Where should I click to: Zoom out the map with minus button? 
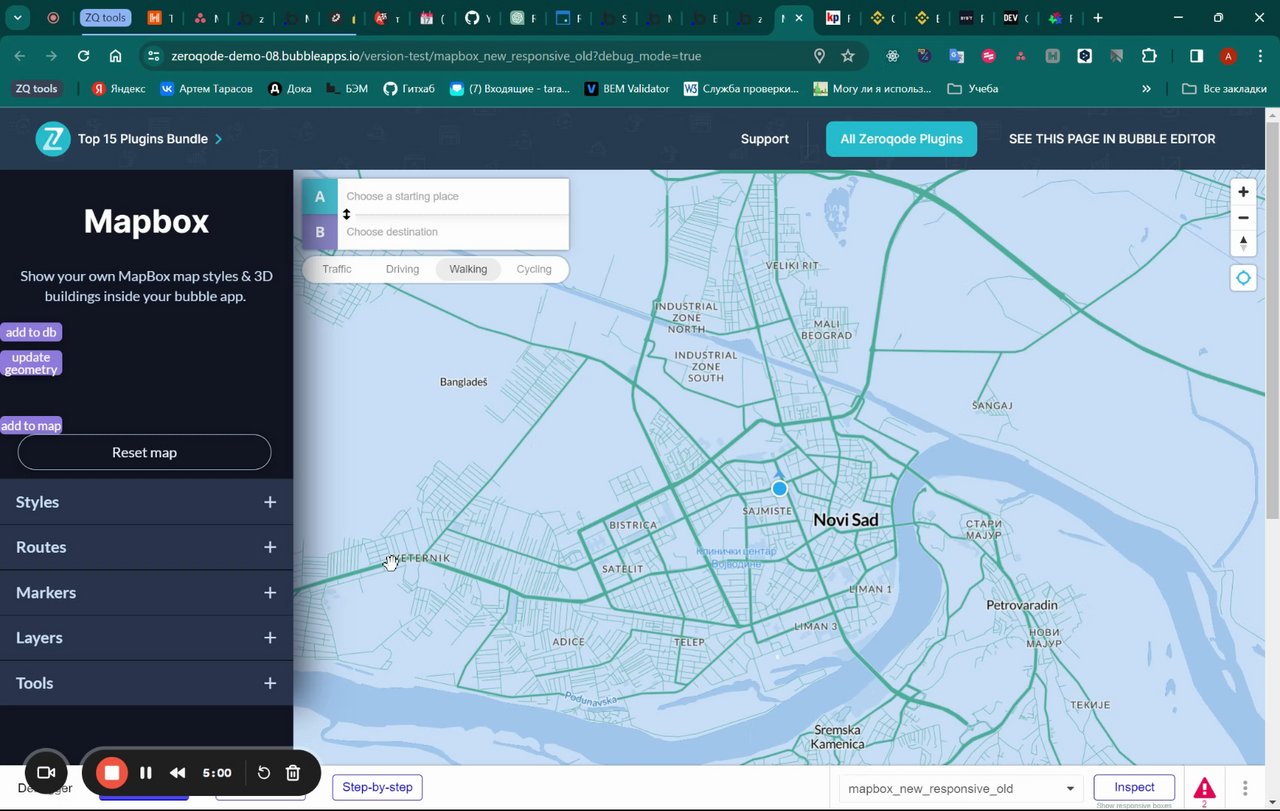tap(1243, 218)
